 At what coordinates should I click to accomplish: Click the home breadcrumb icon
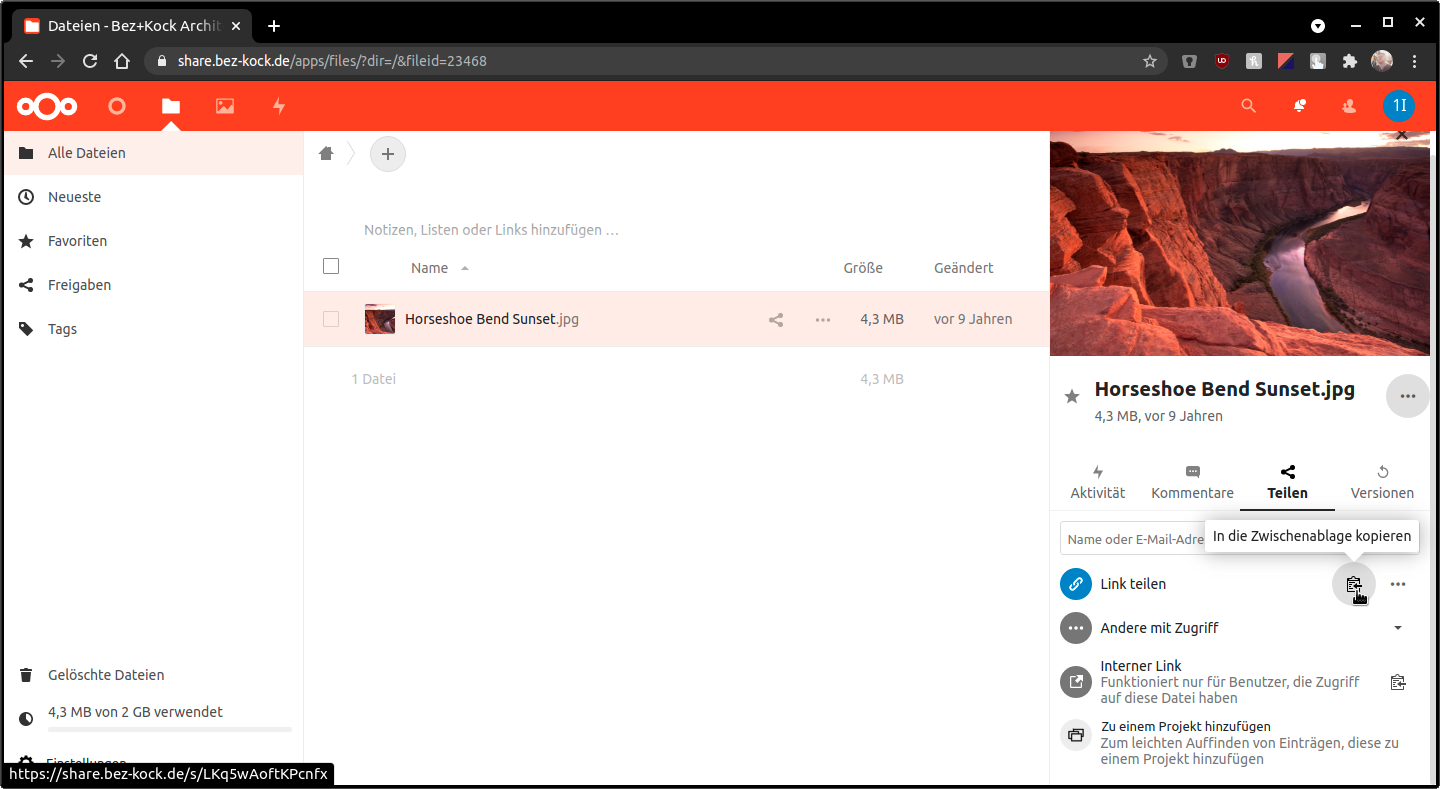tap(326, 154)
